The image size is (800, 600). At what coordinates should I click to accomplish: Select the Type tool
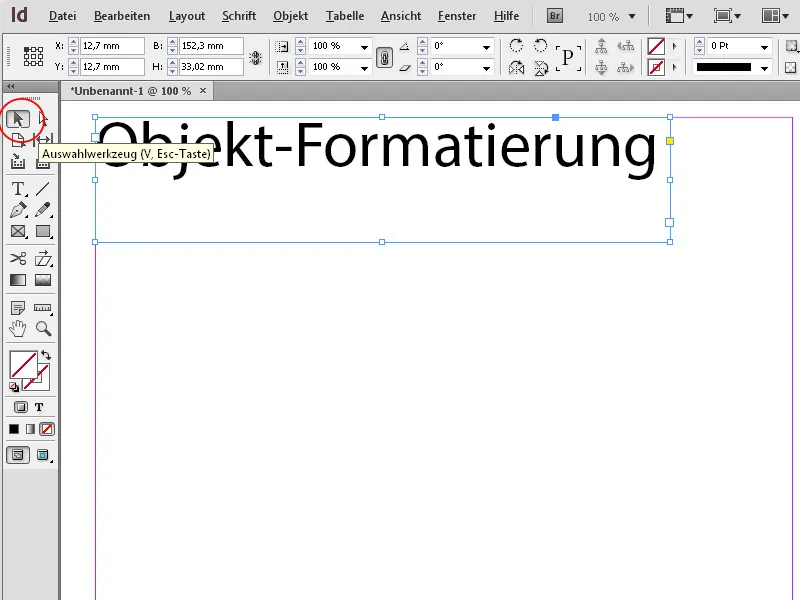point(18,189)
